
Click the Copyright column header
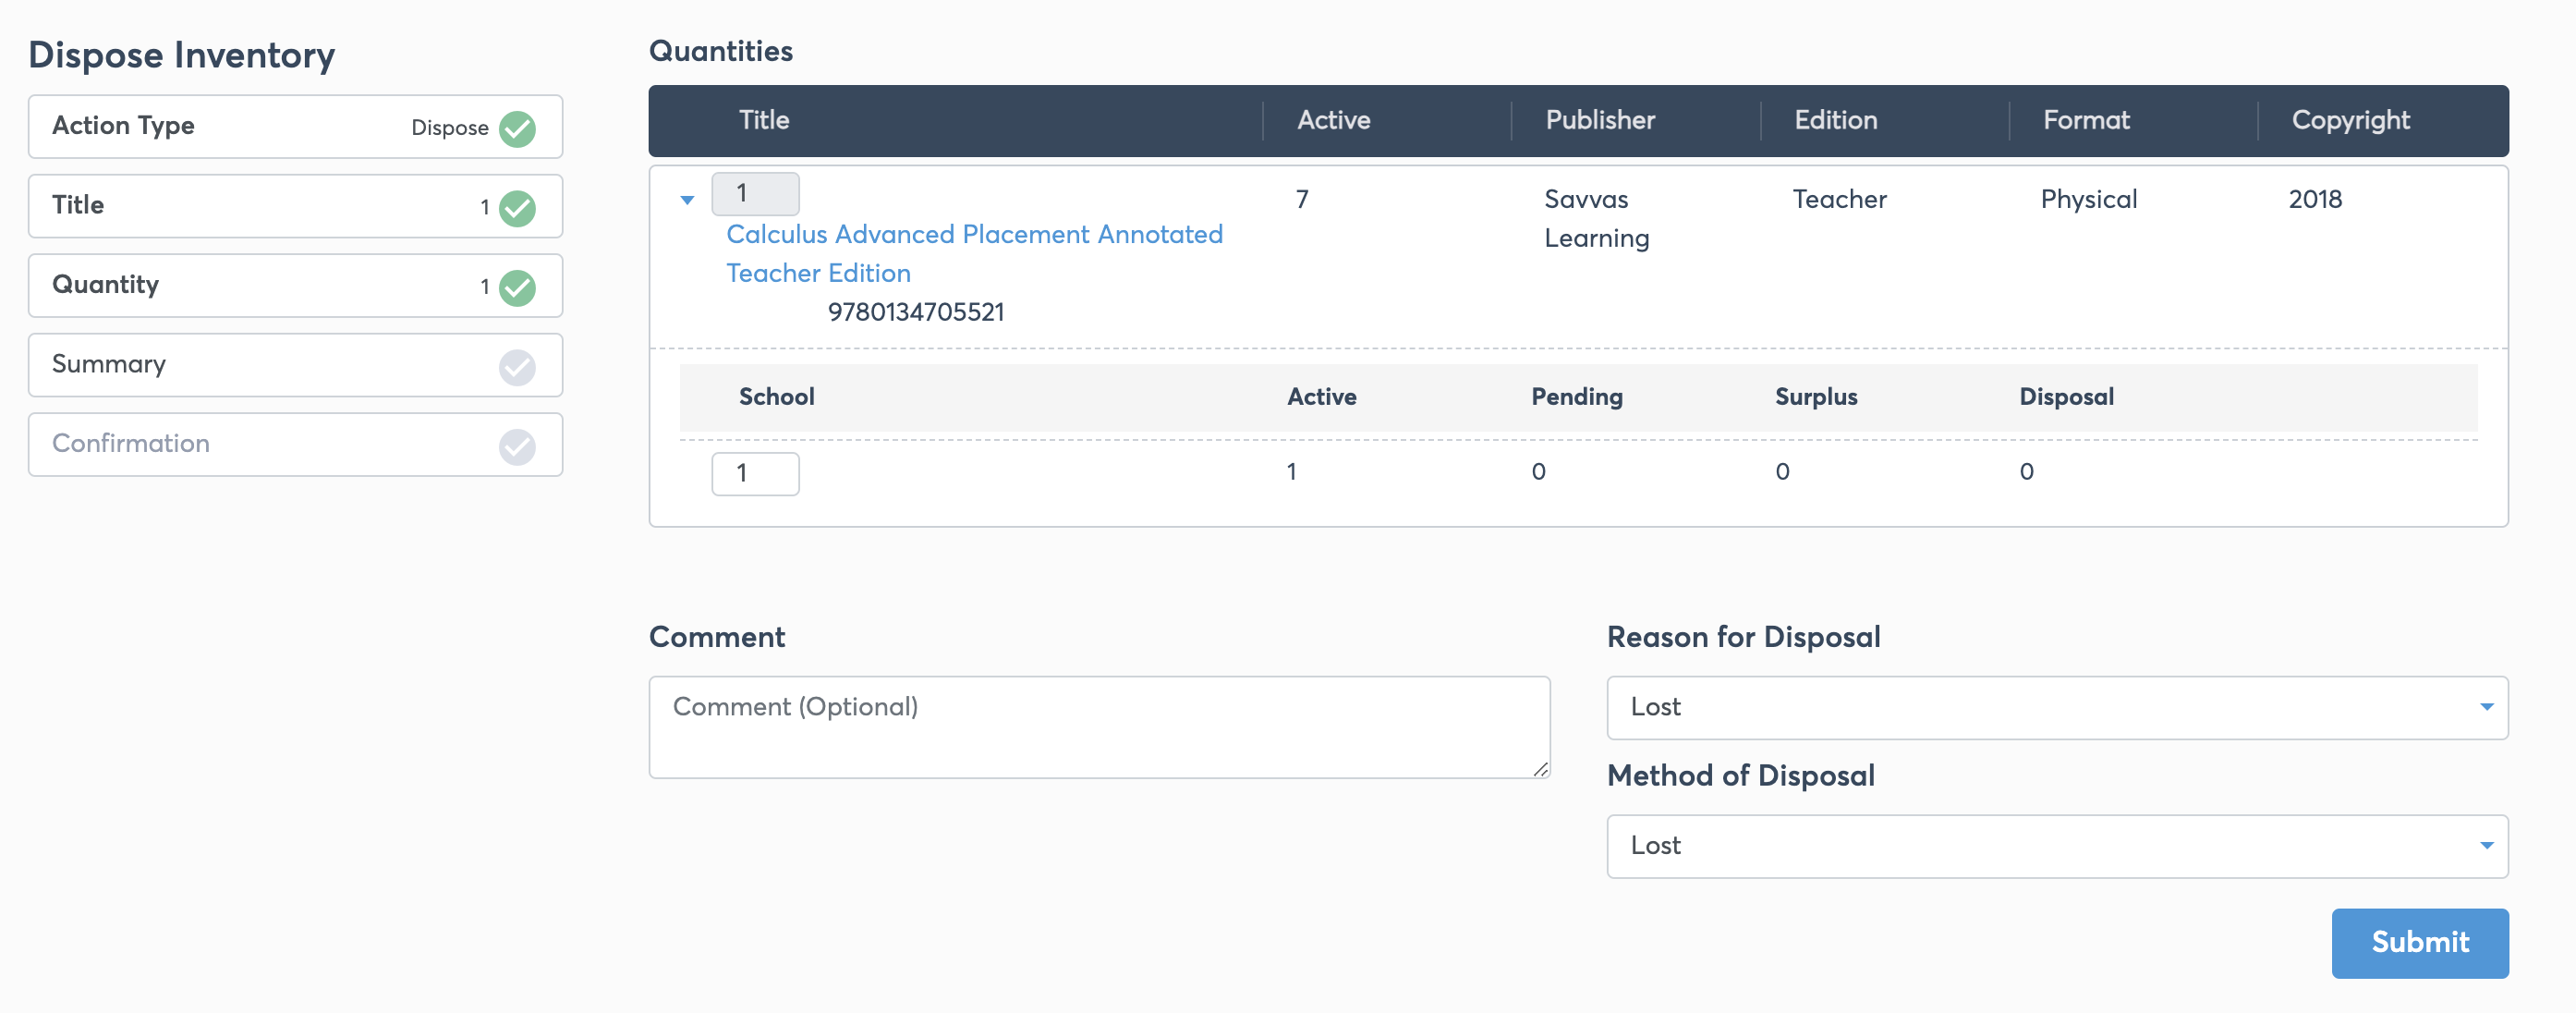[x=2349, y=120]
